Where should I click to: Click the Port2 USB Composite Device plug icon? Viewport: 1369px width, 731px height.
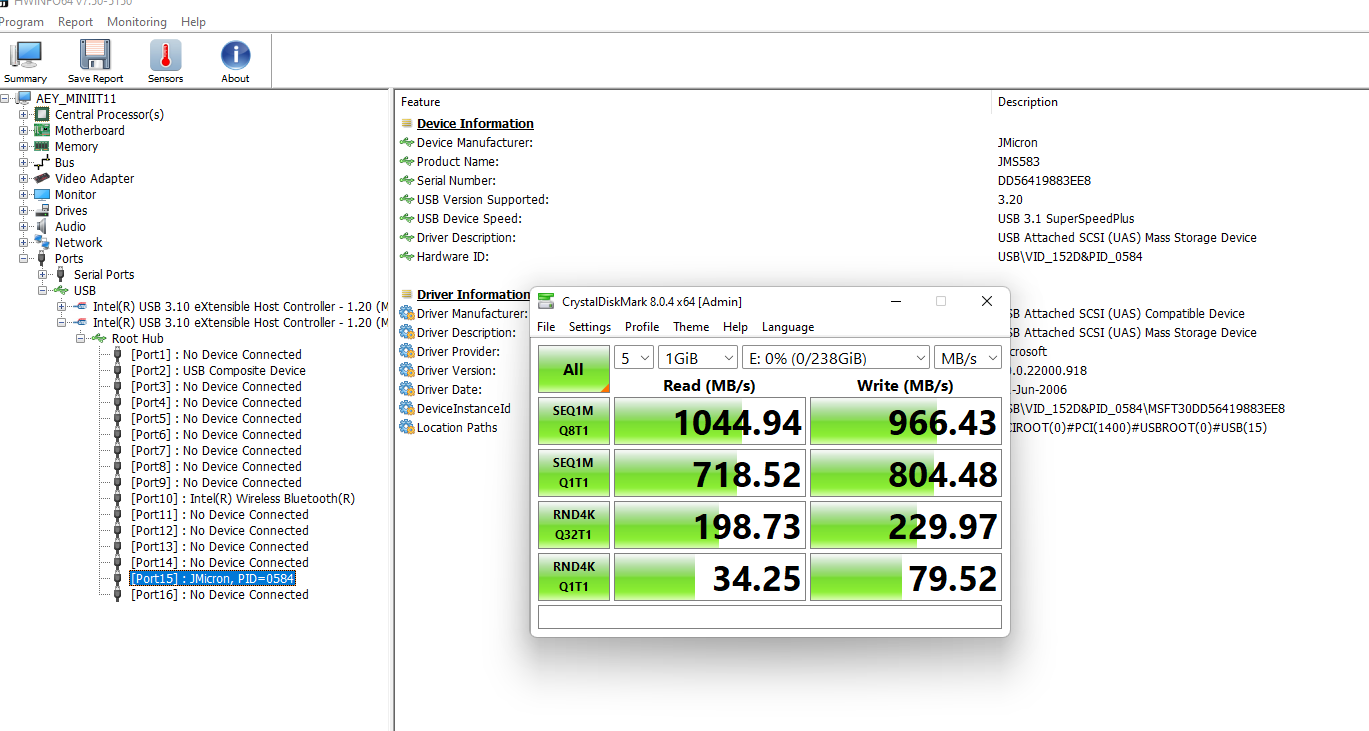click(119, 370)
